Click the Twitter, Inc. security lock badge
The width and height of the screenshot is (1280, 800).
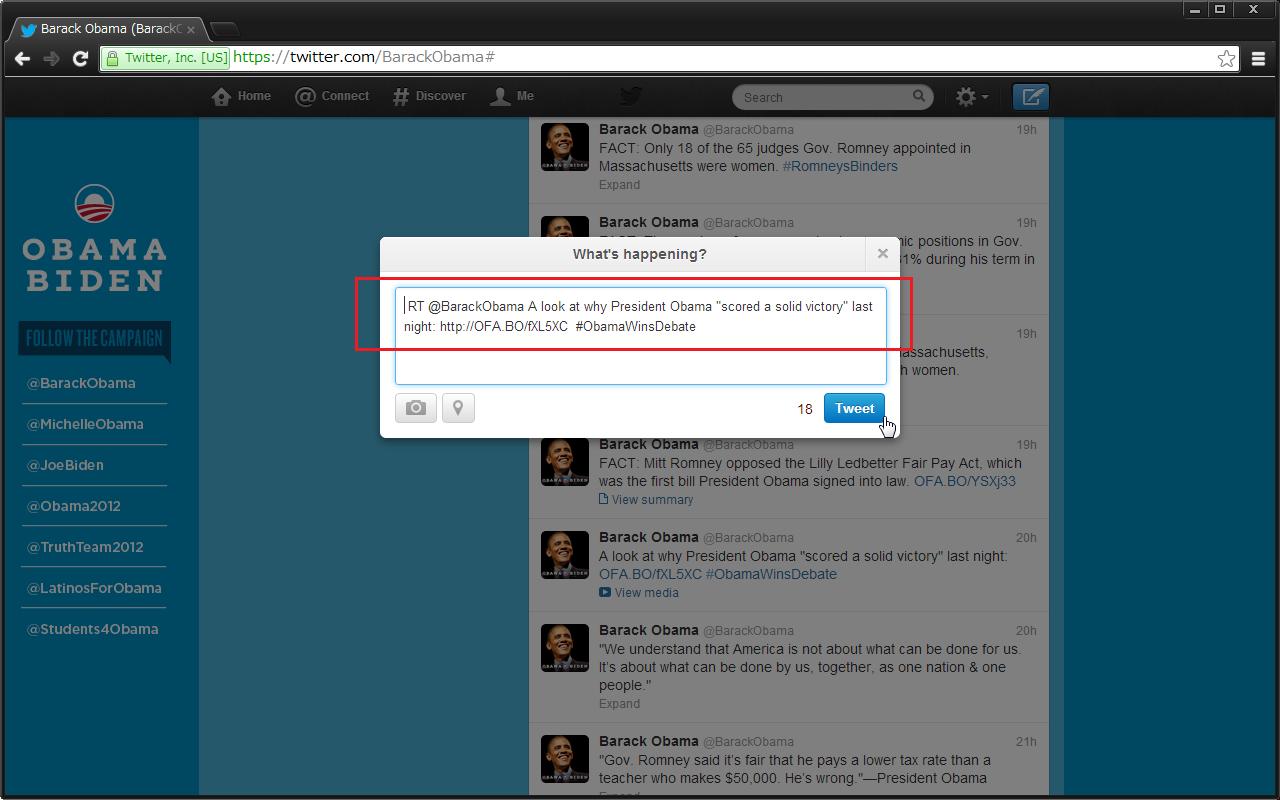click(167, 58)
